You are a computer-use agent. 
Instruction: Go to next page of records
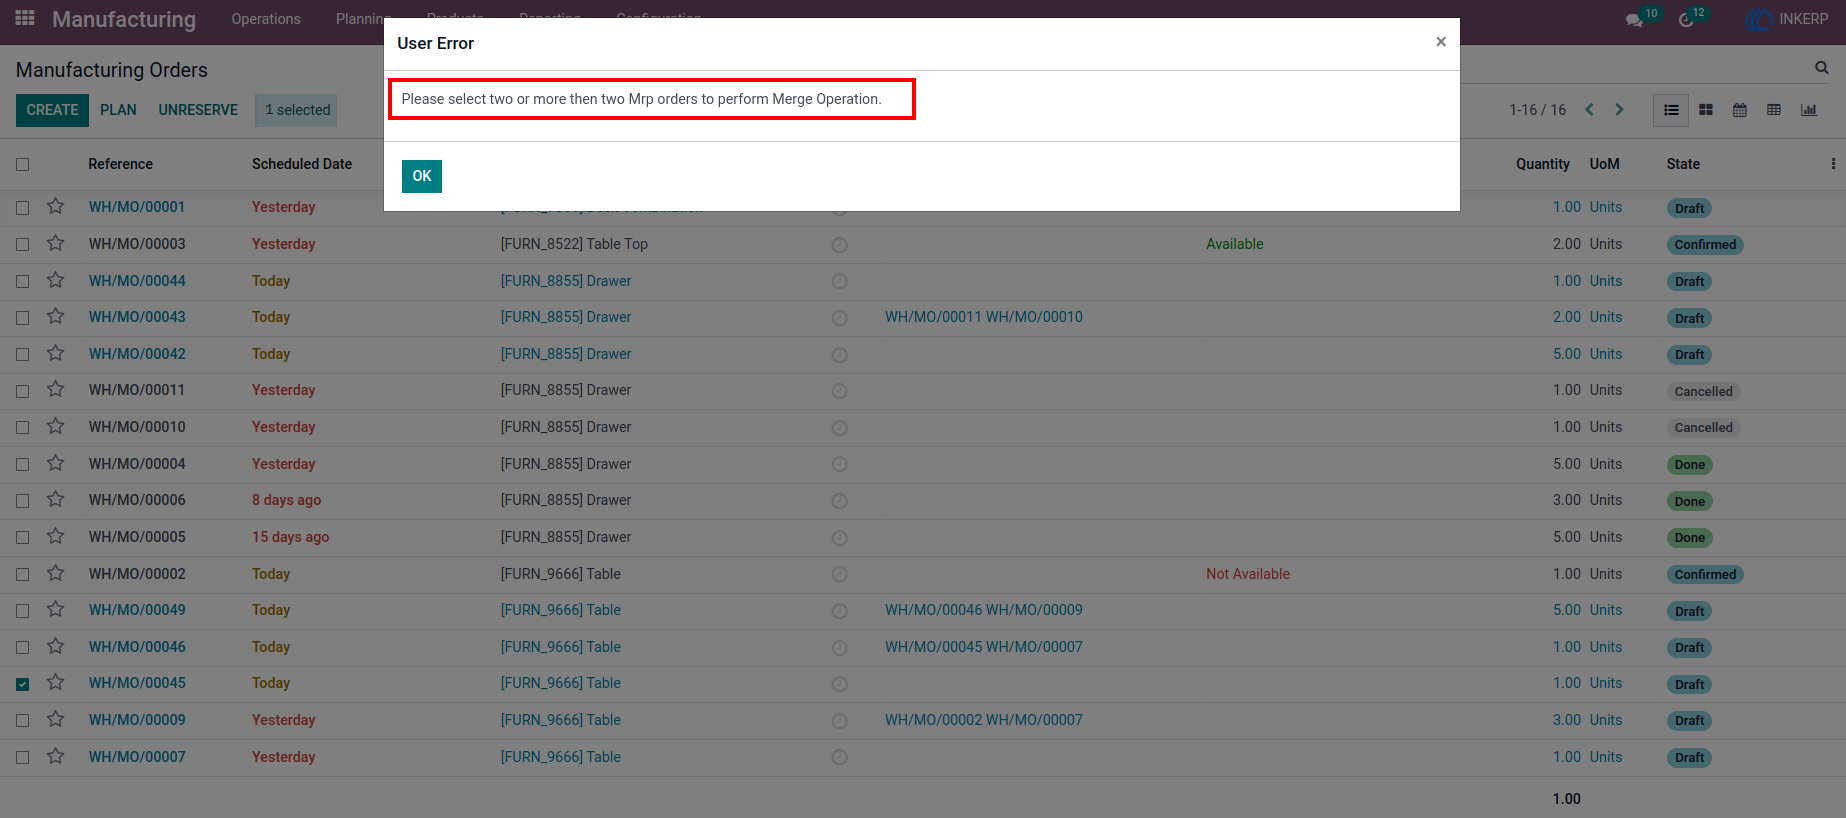point(1619,110)
